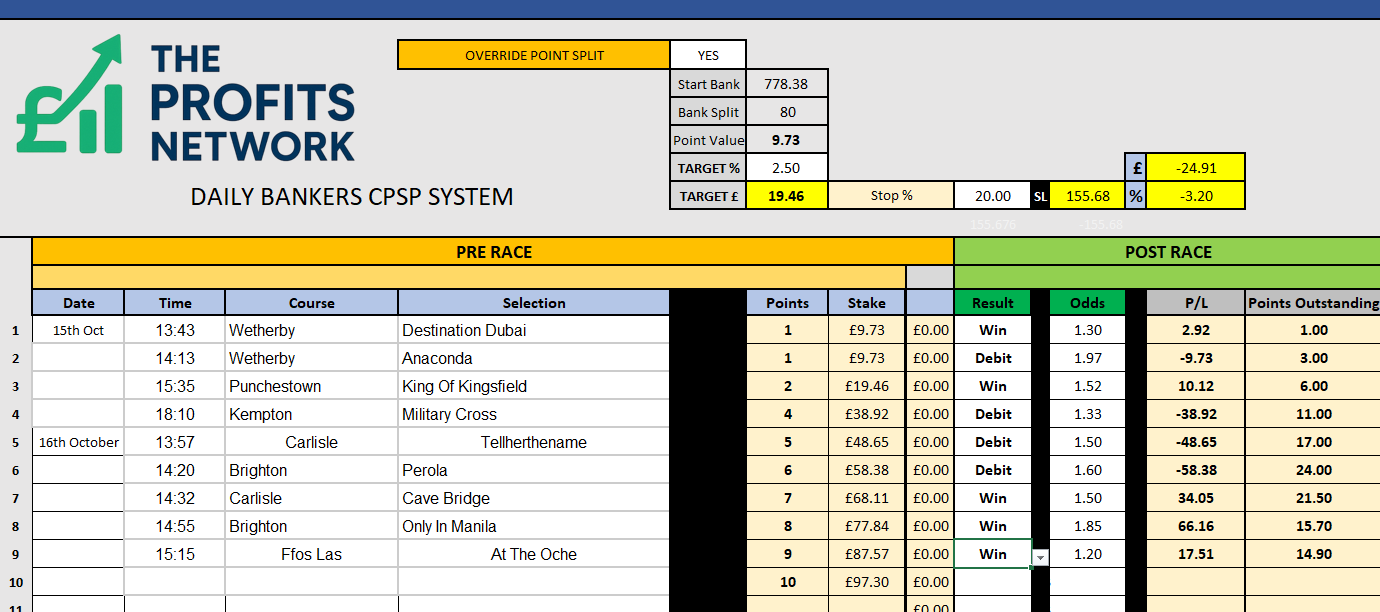Click the Destination Dubai selection cell

point(533,330)
